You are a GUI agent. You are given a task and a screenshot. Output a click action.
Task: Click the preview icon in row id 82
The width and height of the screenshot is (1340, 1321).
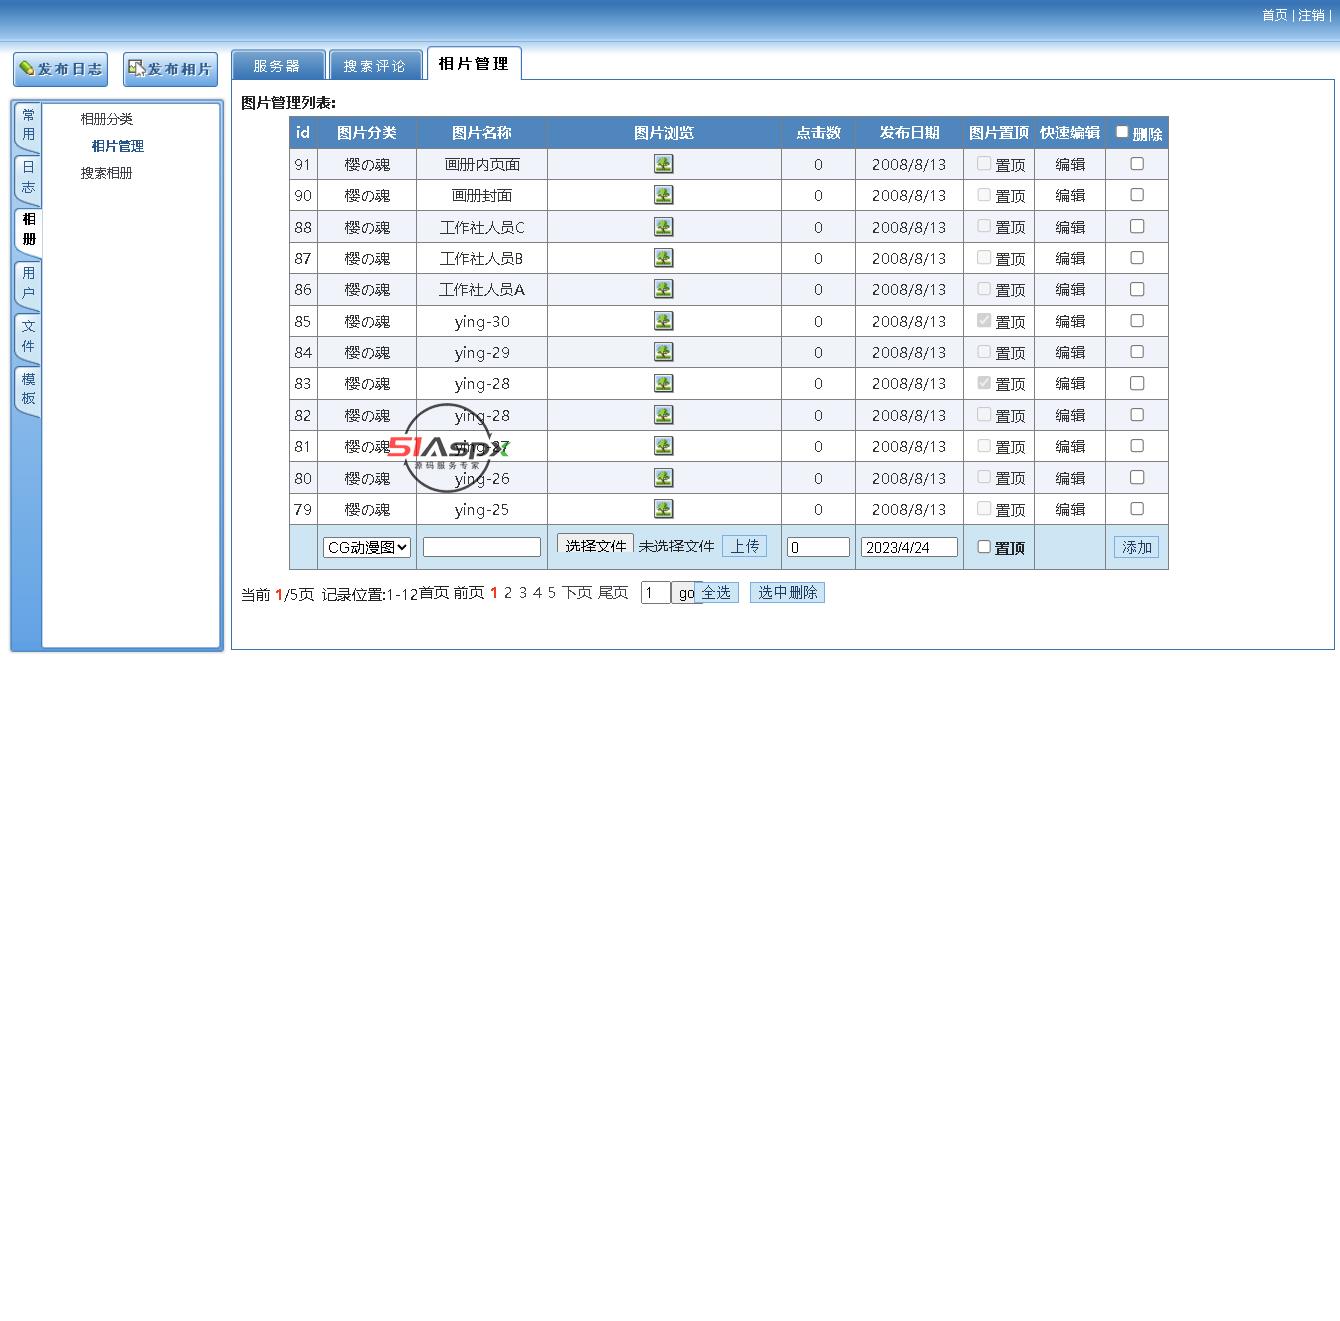[663, 415]
